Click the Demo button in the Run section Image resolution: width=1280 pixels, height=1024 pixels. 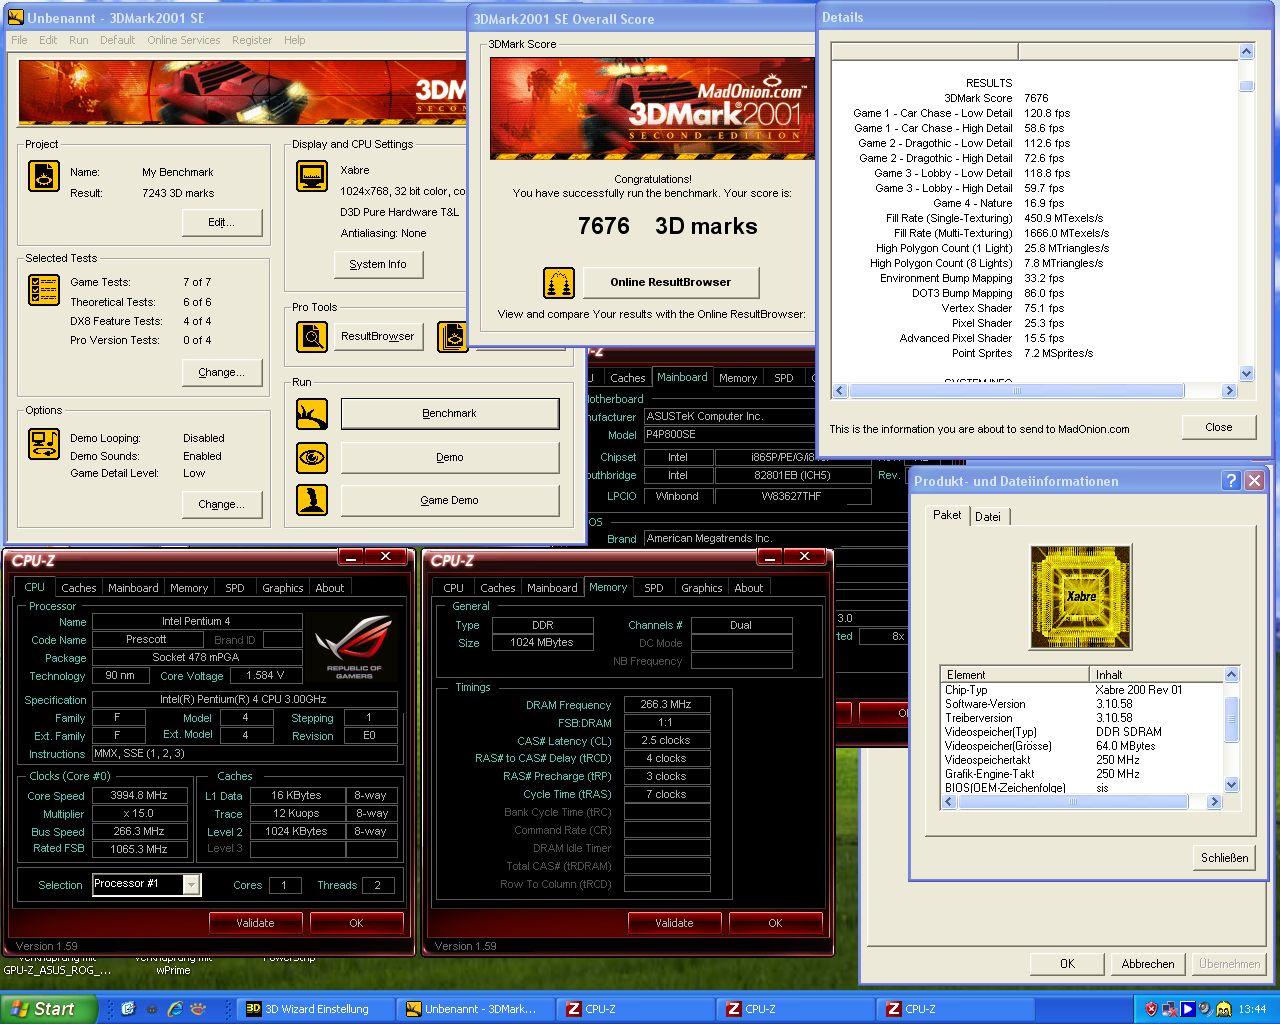pos(450,457)
